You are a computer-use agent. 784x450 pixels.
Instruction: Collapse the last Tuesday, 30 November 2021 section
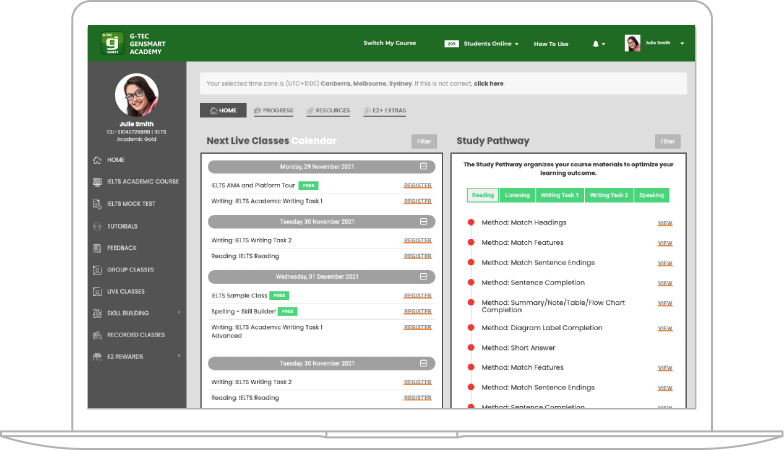click(x=424, y=364)
